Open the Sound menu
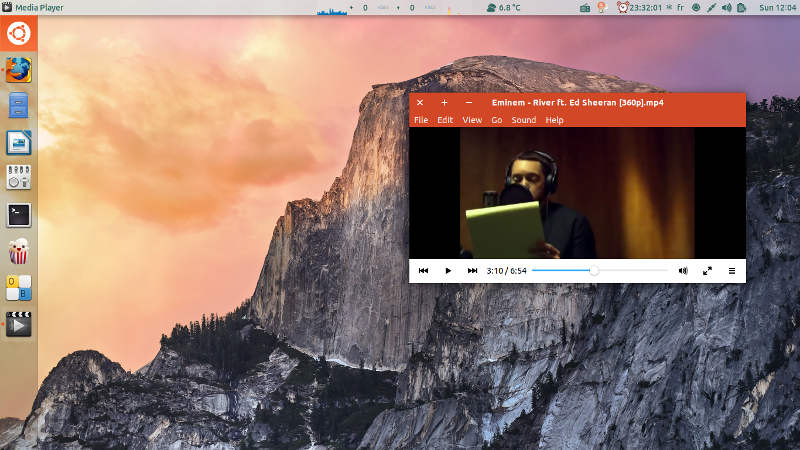Screen dimensions: 800x450 tap(523, 120)
